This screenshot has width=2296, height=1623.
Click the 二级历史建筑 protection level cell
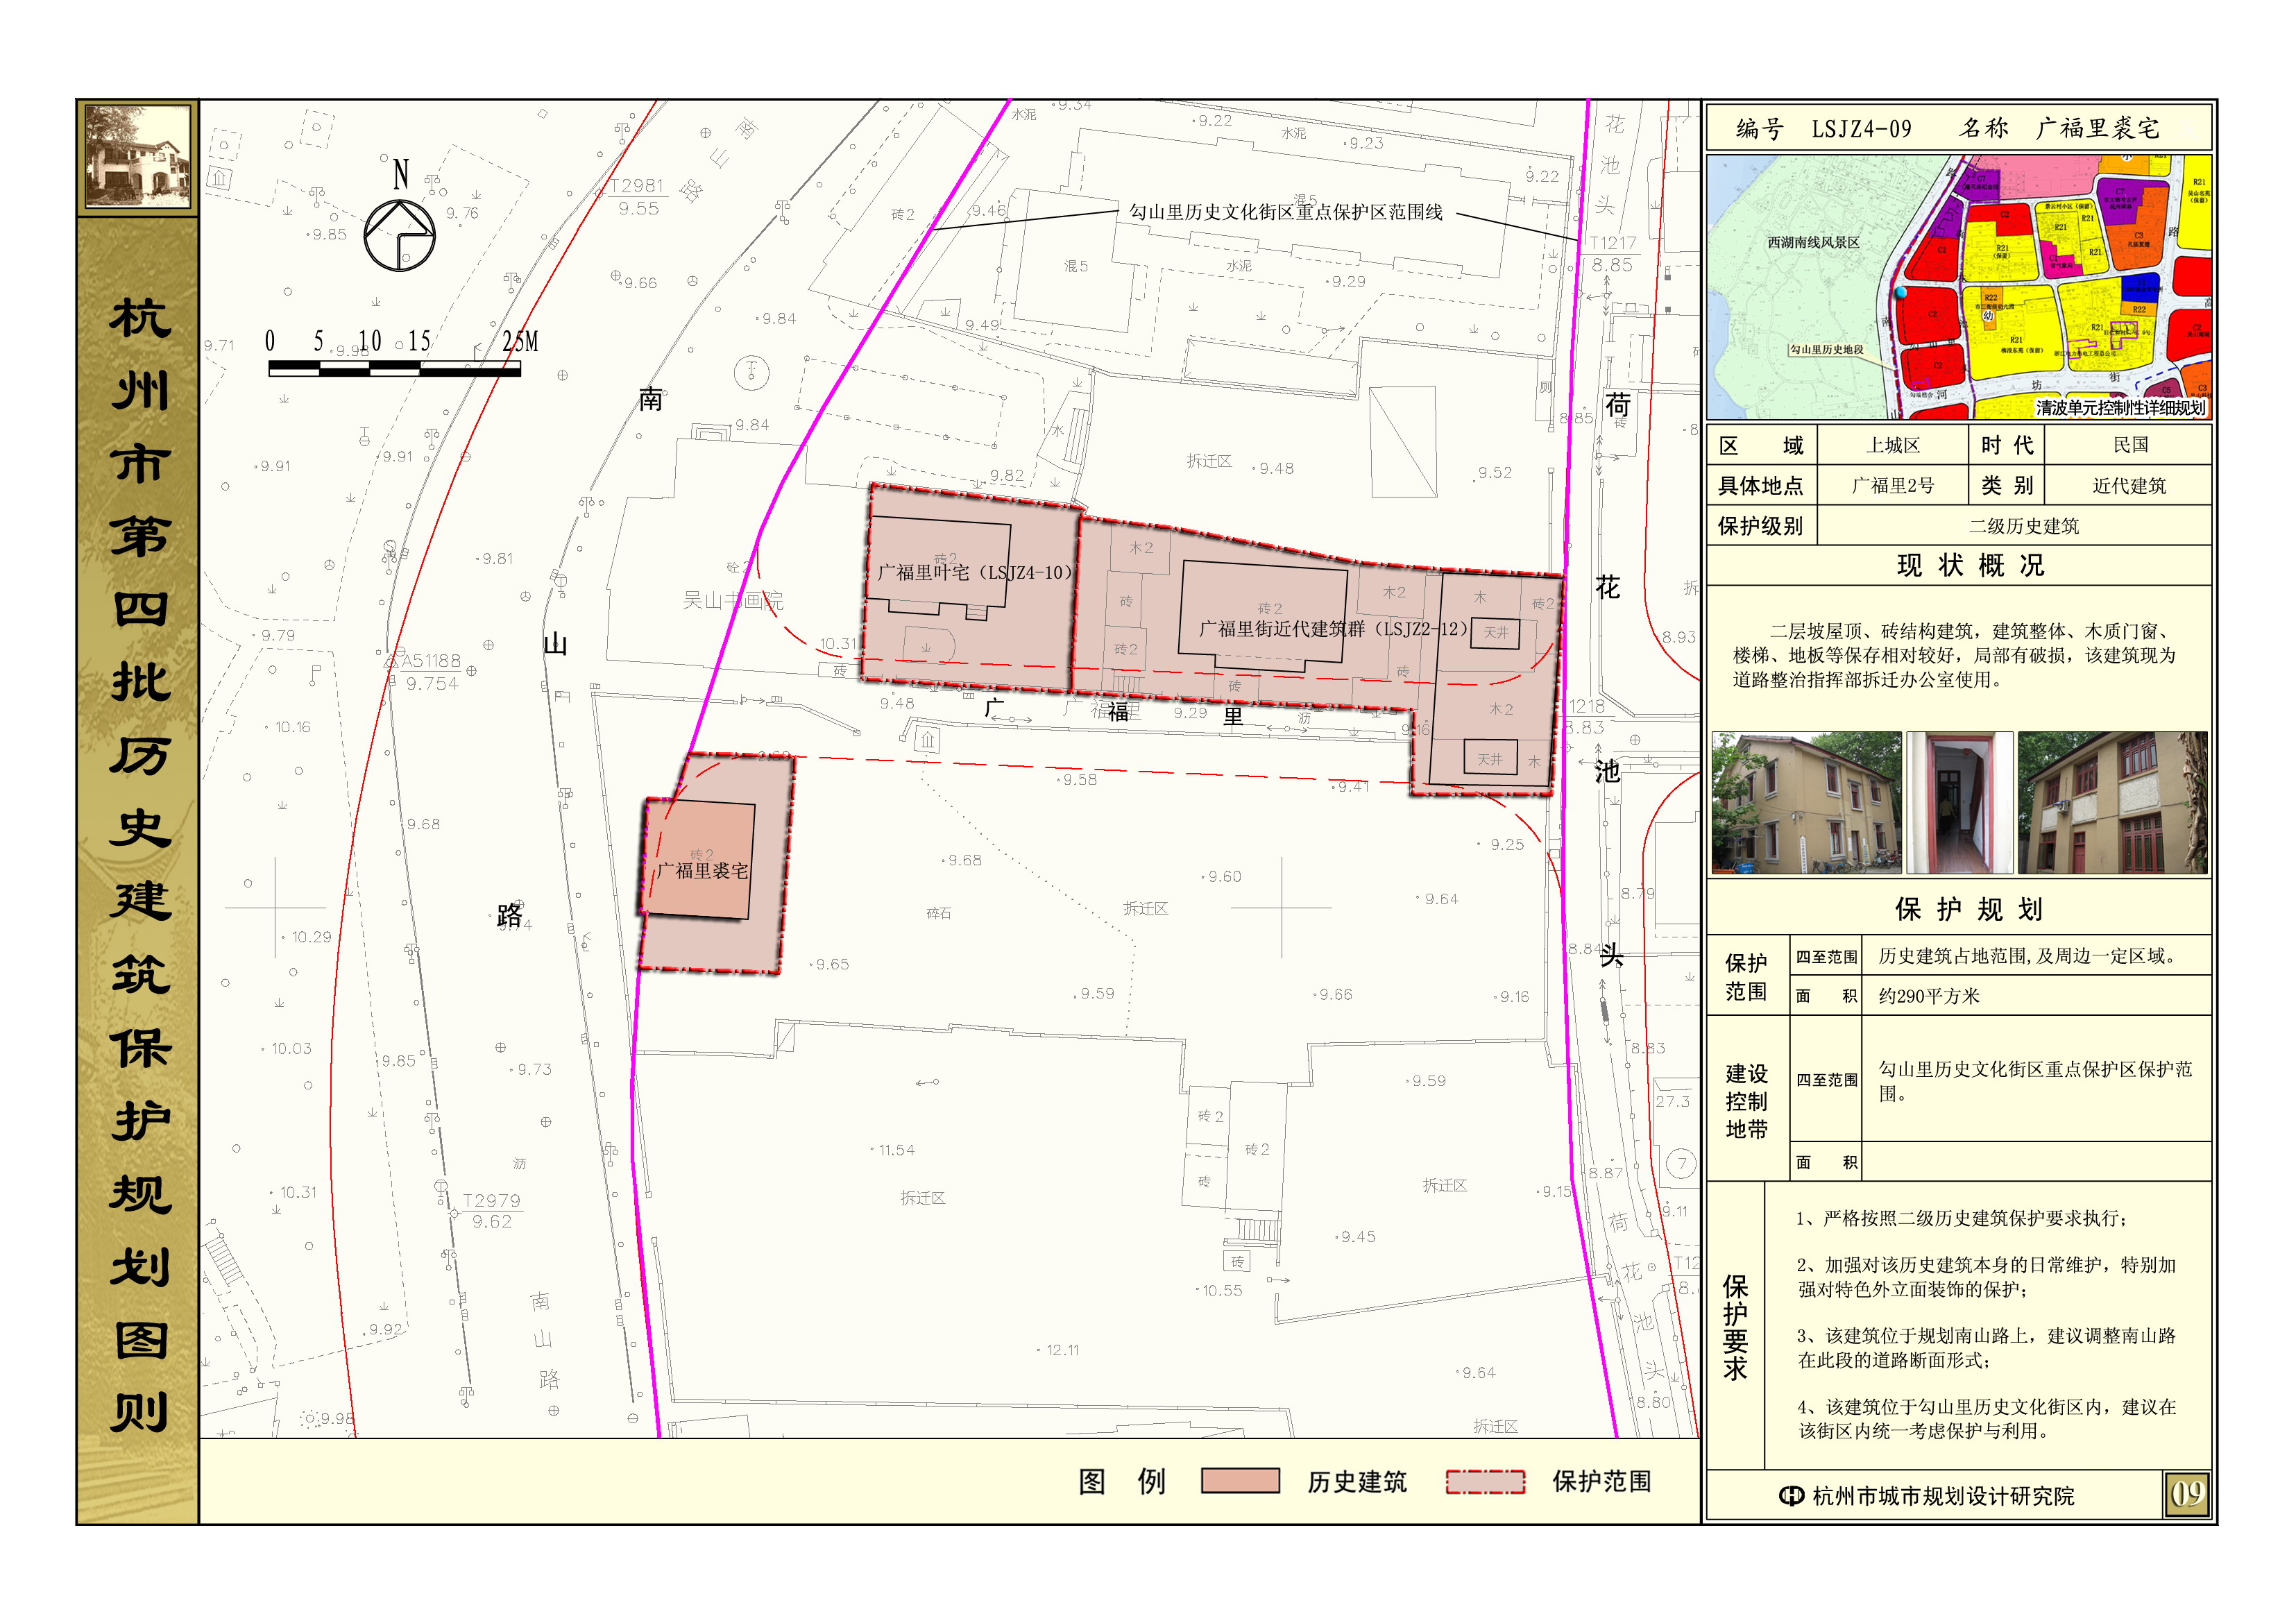2023,526
